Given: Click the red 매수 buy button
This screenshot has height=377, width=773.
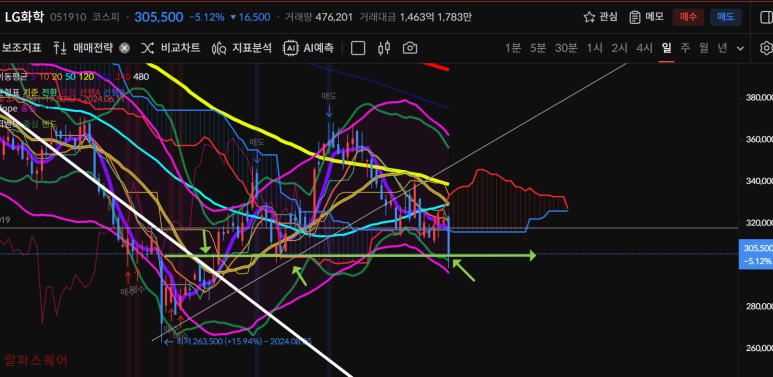Looking at the screenshot, I should 688,17.
